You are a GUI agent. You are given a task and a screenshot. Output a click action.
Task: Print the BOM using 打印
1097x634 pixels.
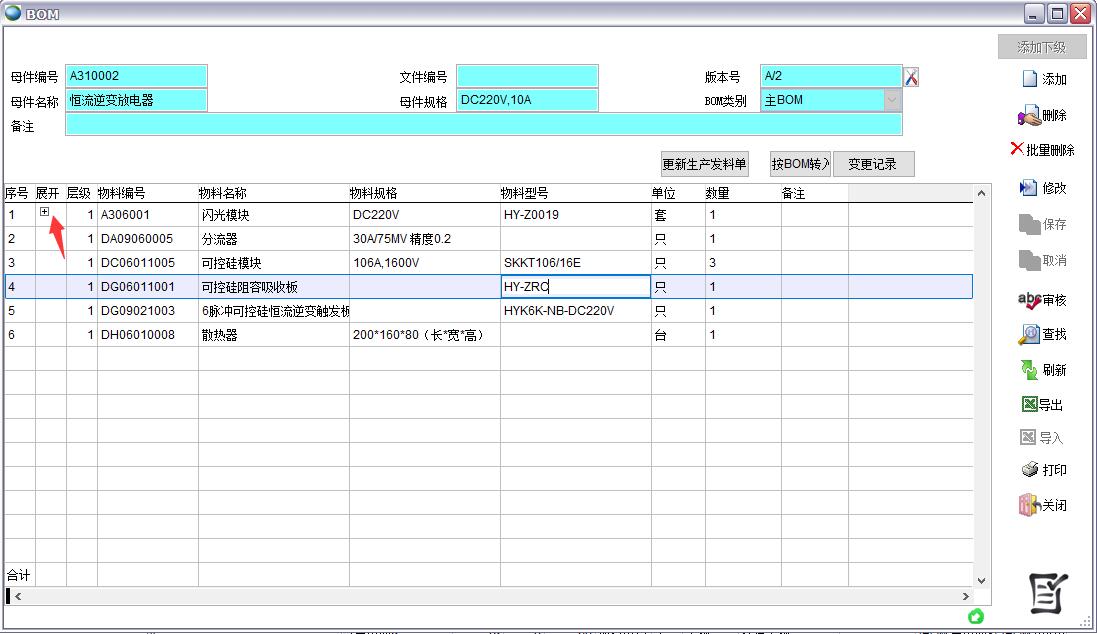pyautogui.click(x=1043, y=470)
